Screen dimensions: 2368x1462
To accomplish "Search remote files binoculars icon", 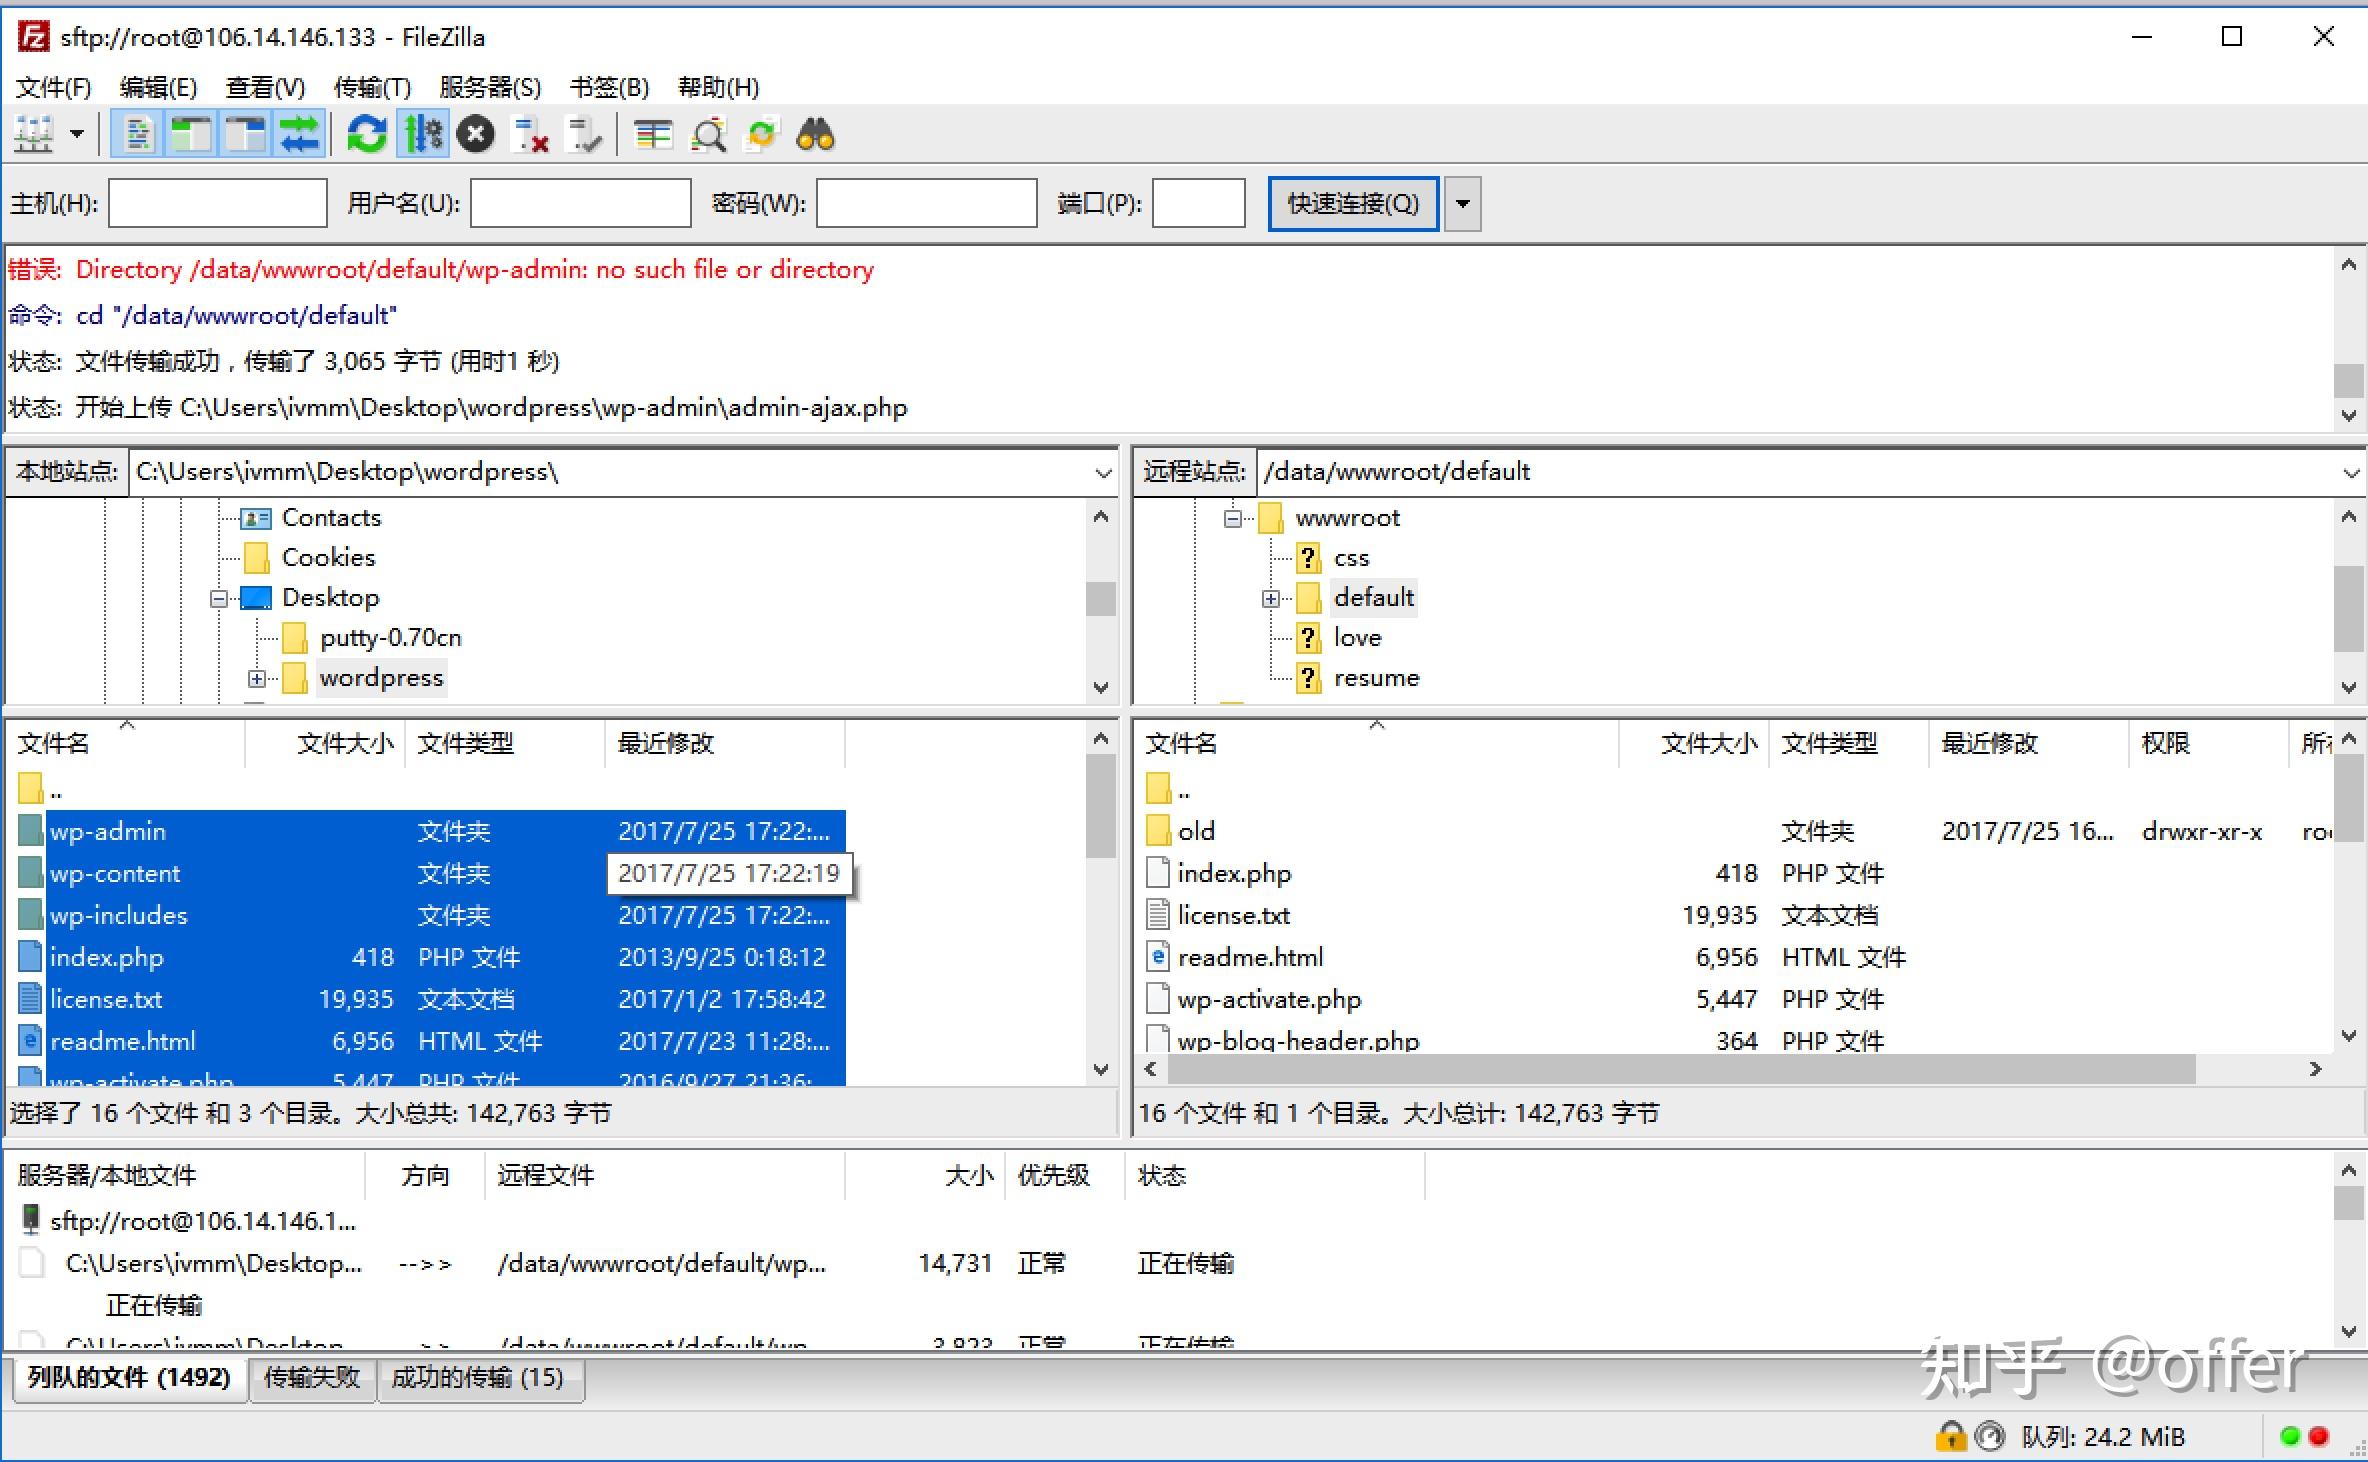I will pyautogui.click(x=815, y=134).
